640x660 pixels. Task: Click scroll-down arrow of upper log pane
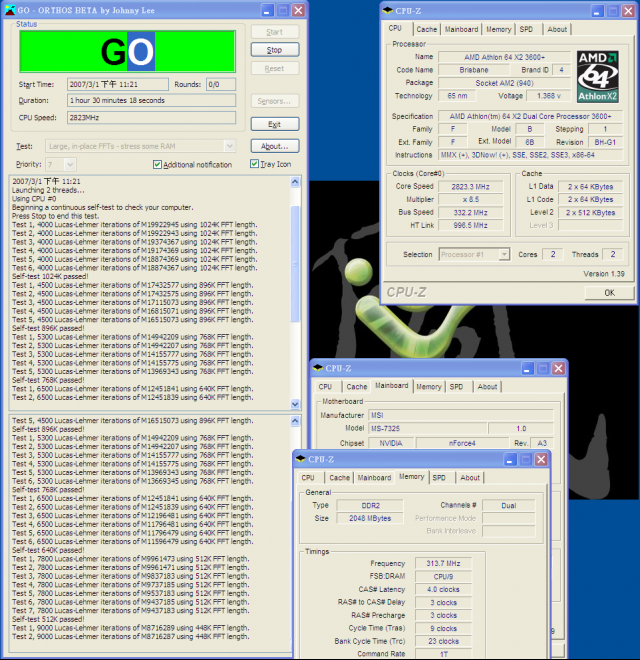point(295,404)
